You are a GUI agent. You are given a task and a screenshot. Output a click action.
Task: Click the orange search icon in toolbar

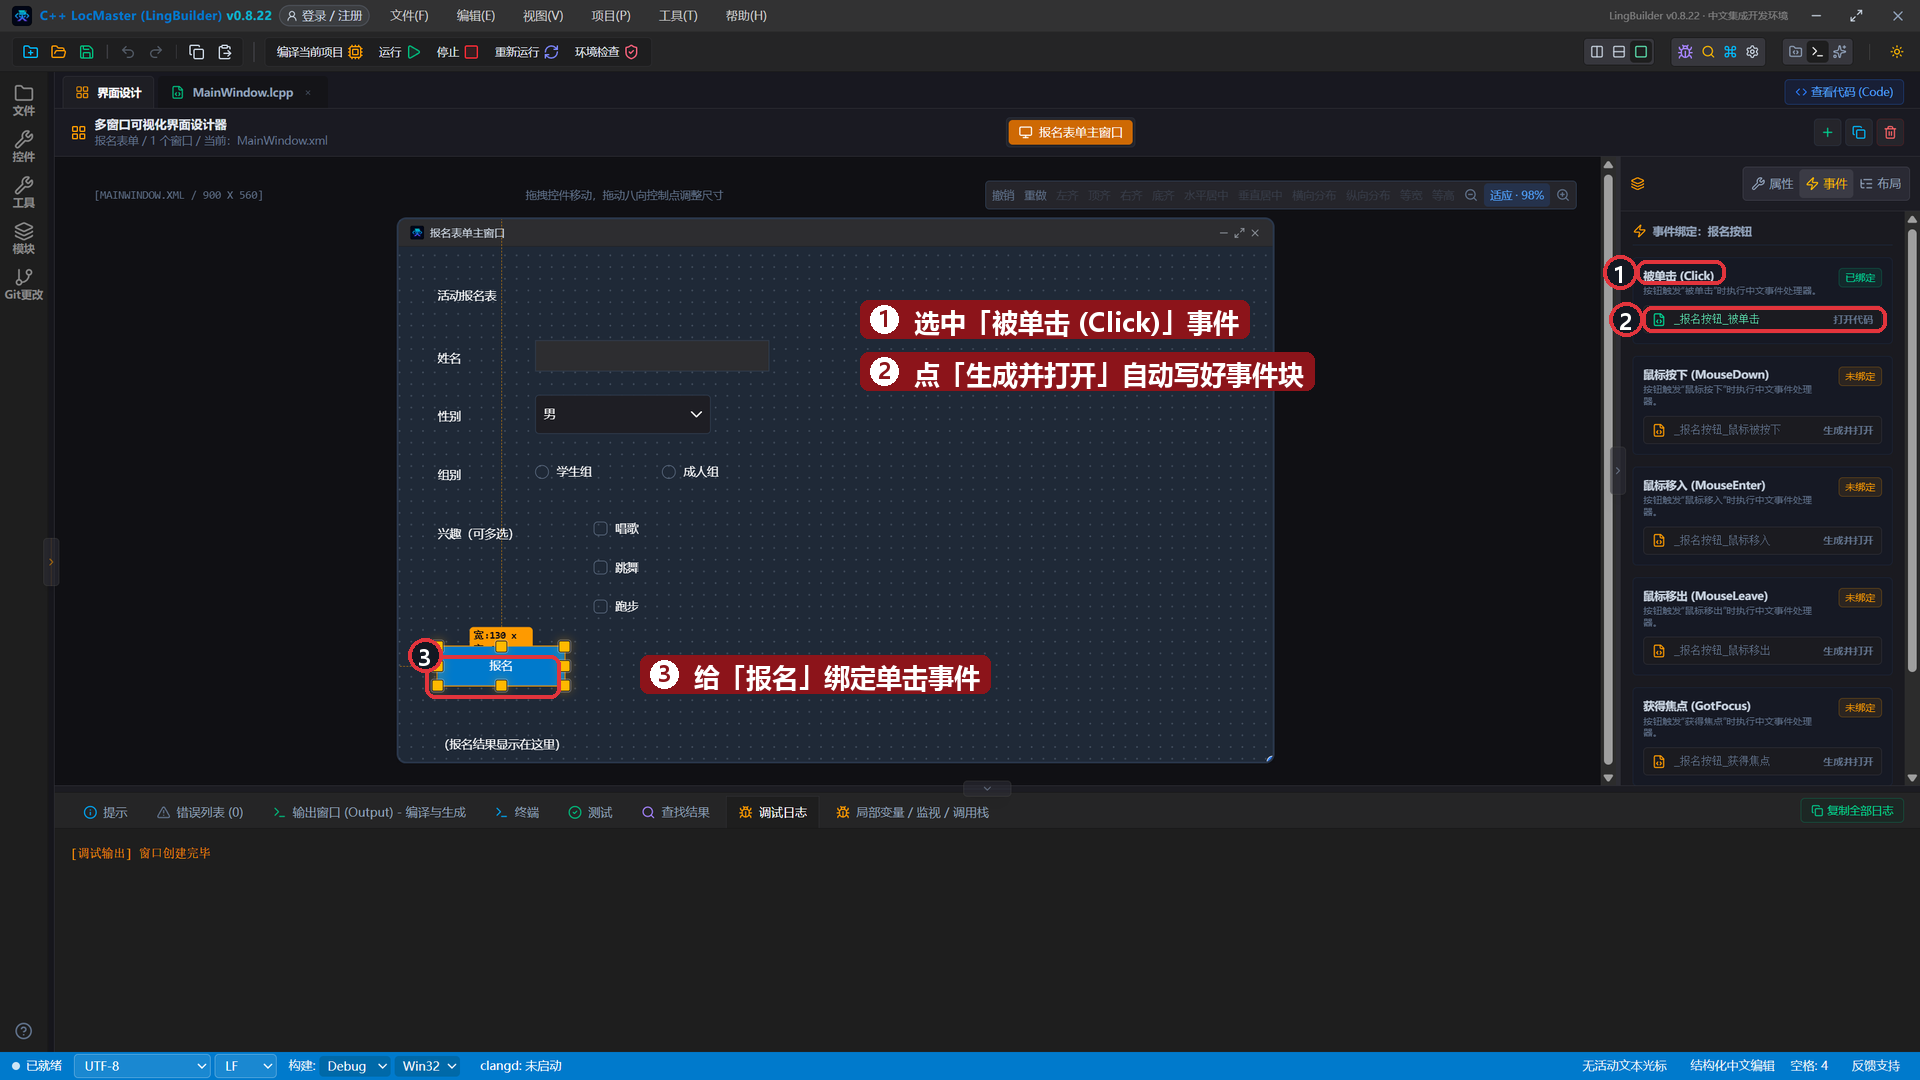point(1708,52)
